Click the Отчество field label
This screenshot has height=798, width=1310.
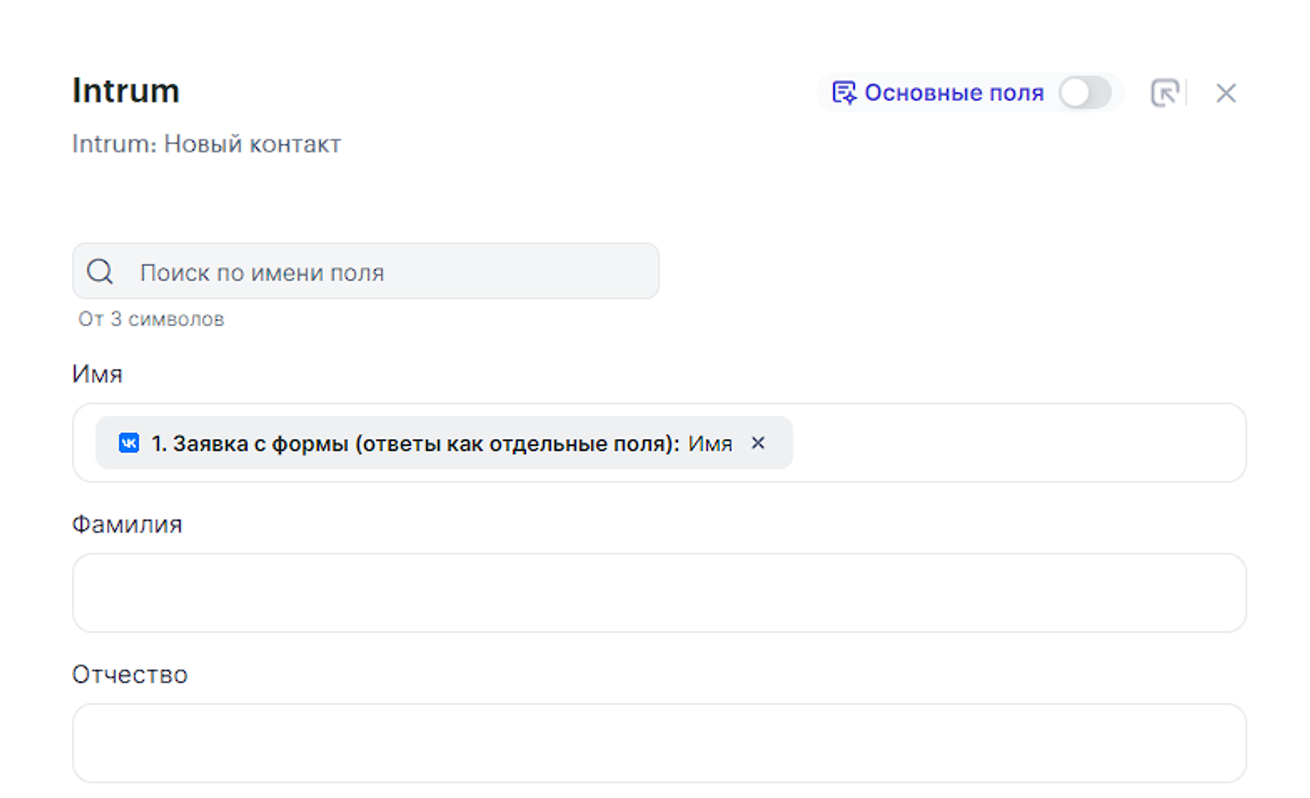pyautogui.click(x=130, y=674)
